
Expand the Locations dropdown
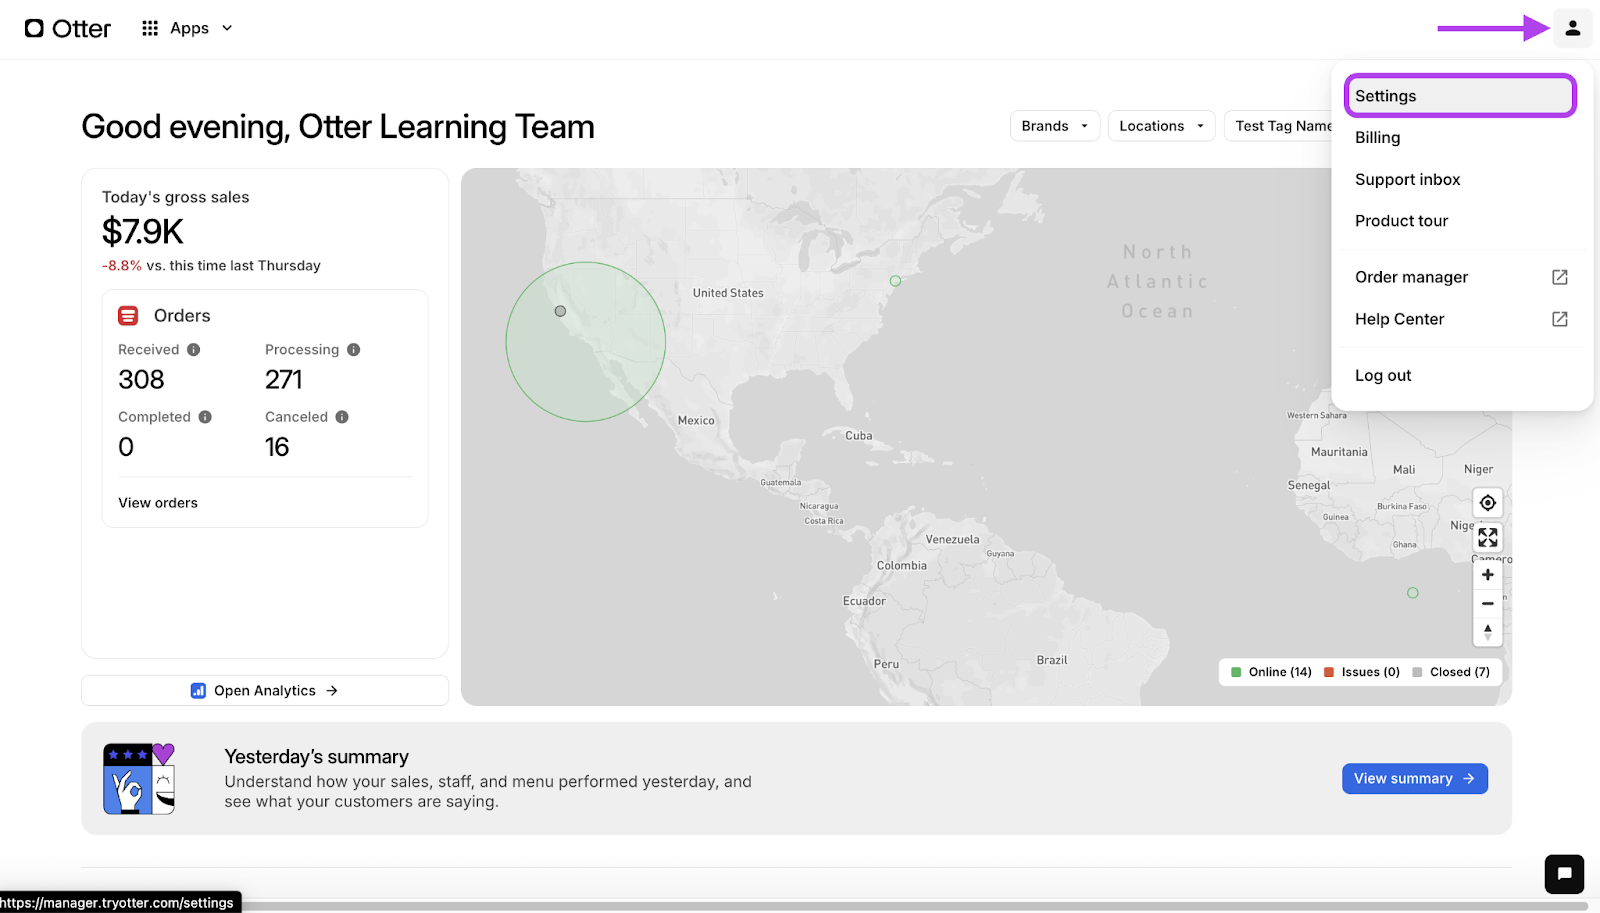1160,125
